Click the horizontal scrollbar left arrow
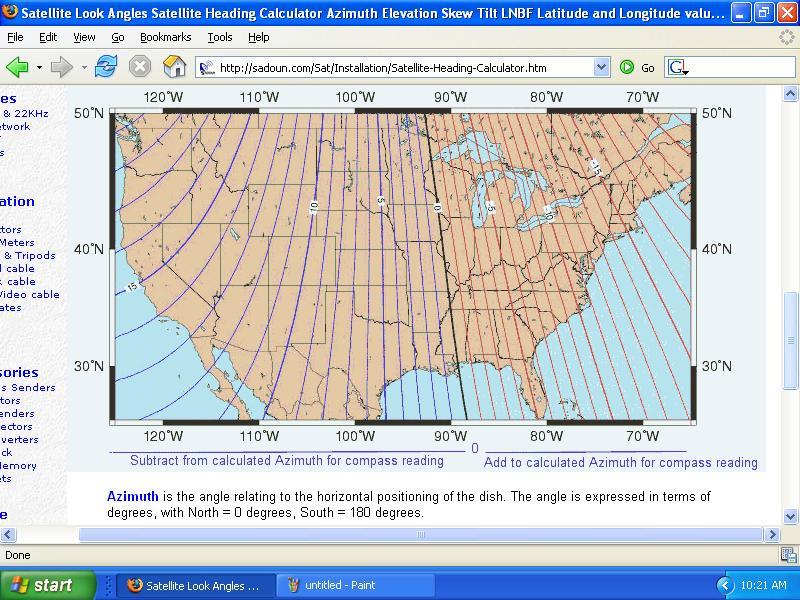The width and height of the screenshot is (800, 600). [8, 534]
